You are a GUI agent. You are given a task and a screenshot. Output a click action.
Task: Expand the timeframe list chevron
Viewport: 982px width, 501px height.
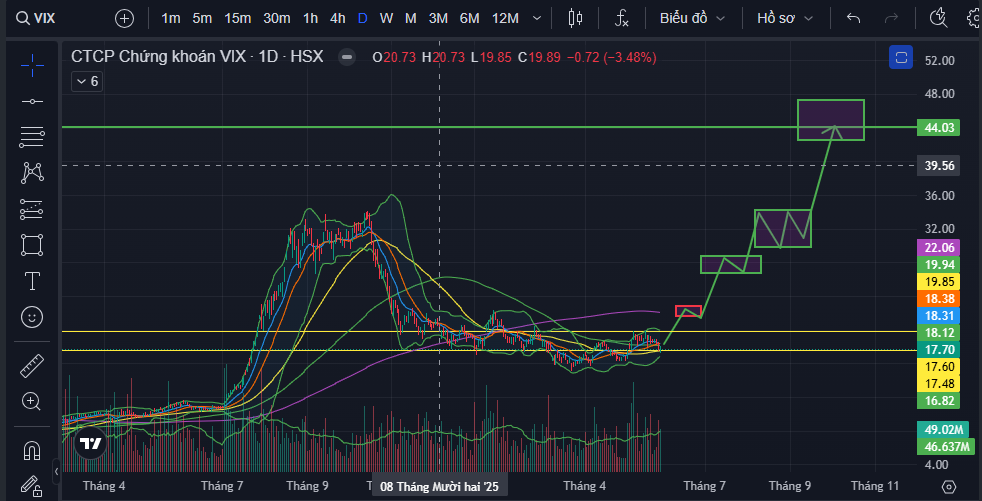[x=537, y=18]
